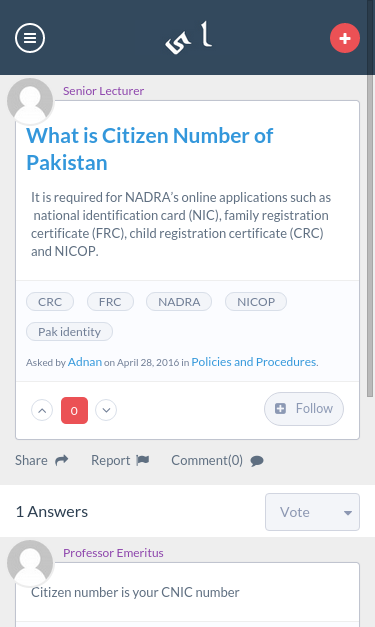The width and height of the screenshot is (375, 627).
Task: Downvote the question with down chevron
Action: [x=106, y=410]
